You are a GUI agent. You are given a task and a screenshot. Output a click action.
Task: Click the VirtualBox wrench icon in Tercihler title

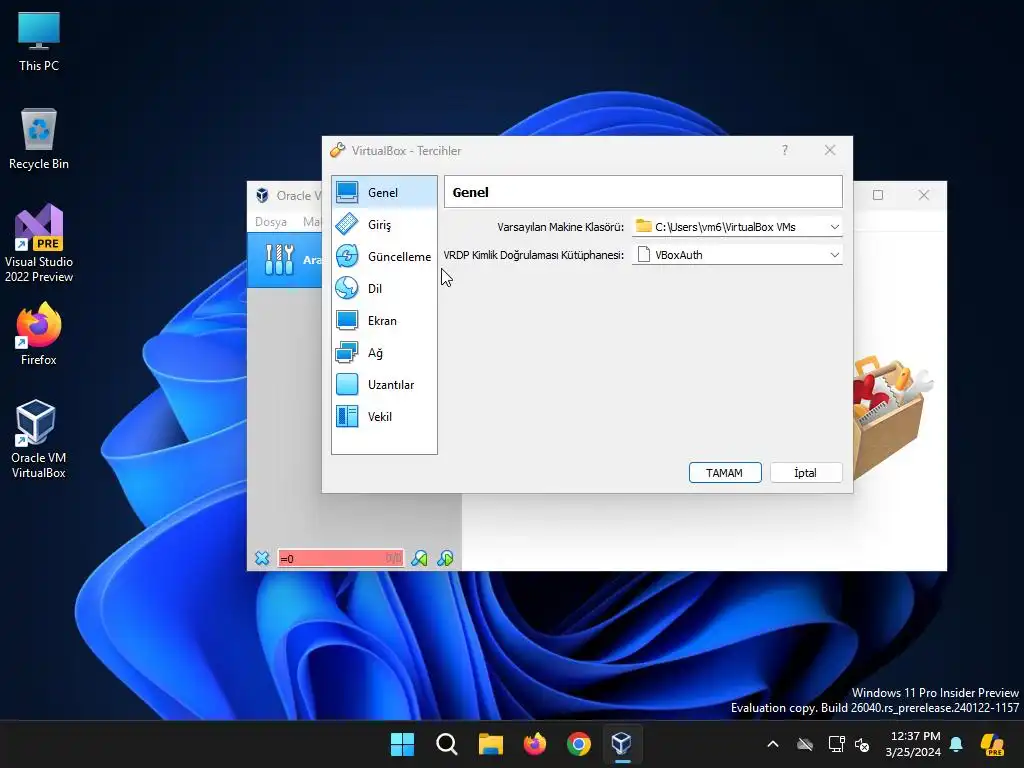tap(337, 150)
